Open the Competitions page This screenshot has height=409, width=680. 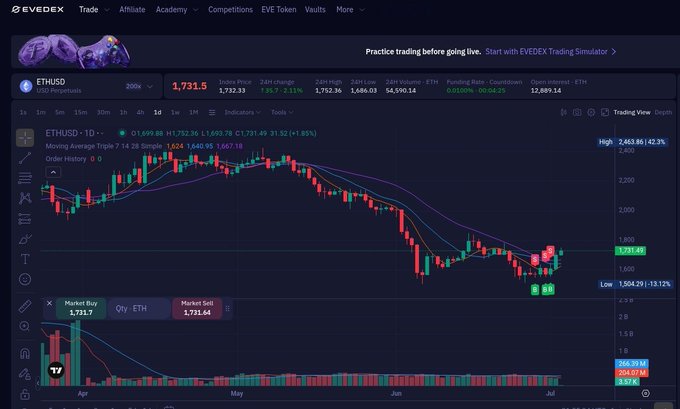[230, 10]
